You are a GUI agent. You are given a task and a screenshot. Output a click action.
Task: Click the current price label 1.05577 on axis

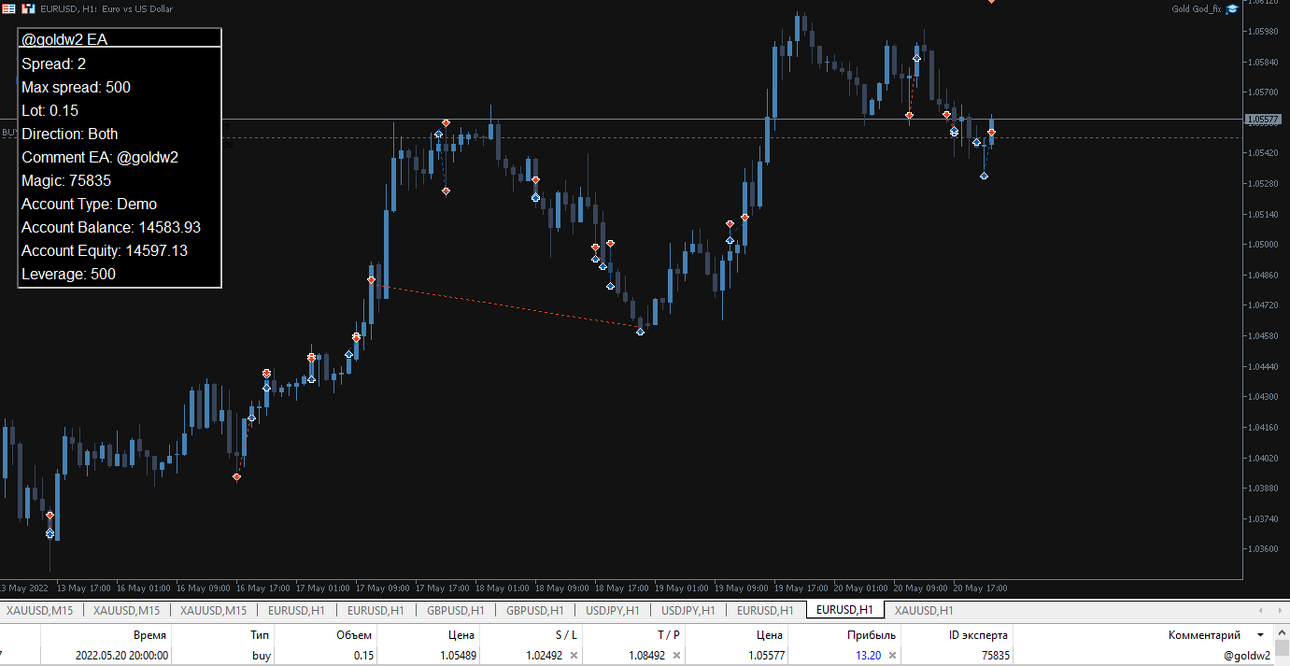tap(1264, 119)
